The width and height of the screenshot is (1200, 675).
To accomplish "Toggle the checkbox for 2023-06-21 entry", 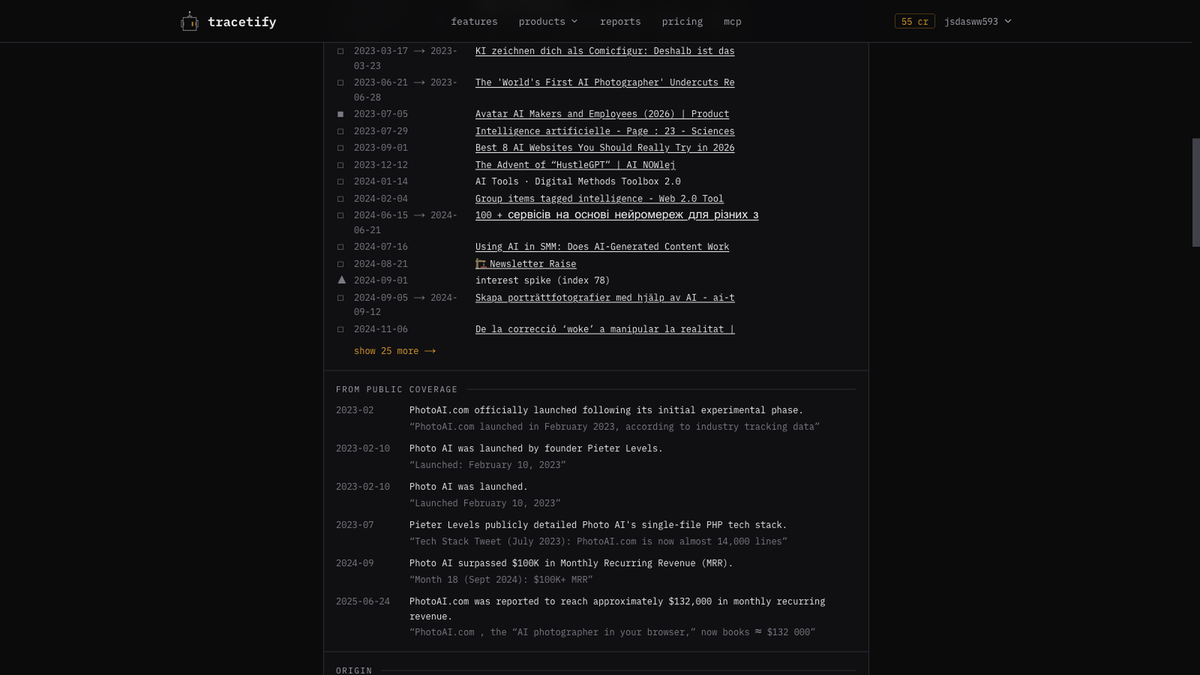I will click(x=341, y=83).
